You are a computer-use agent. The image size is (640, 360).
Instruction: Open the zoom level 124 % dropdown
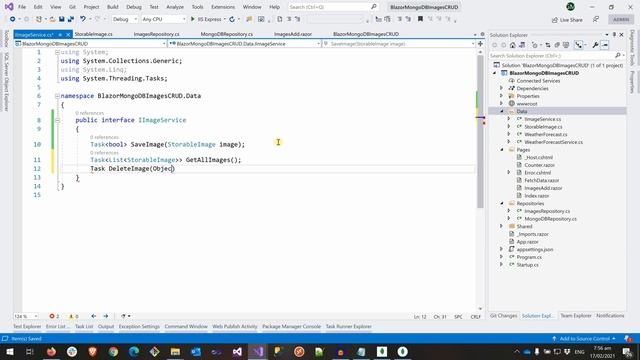(x=26, y=316)
